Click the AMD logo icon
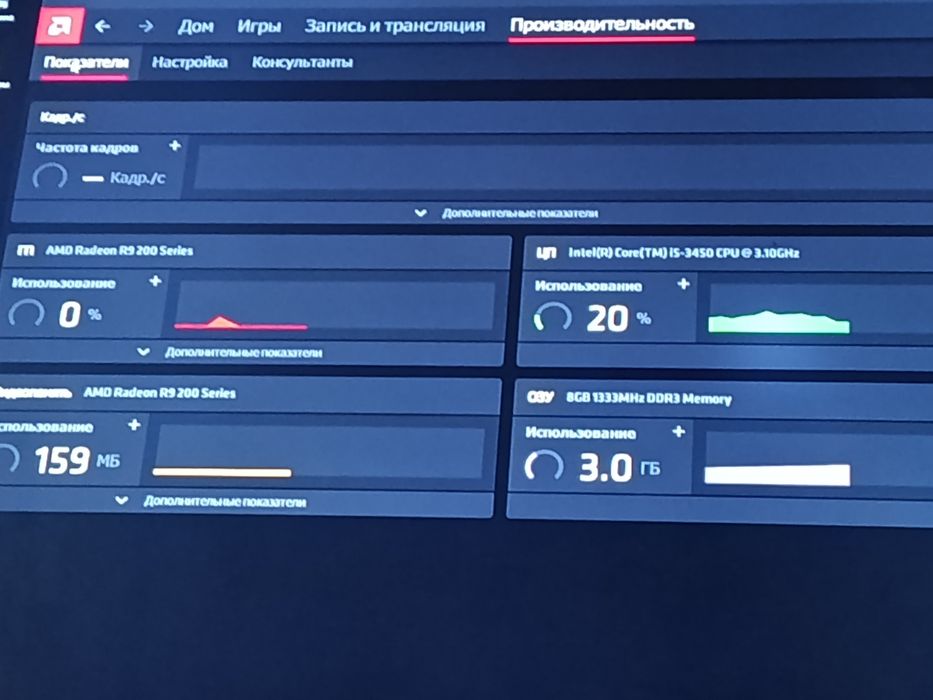This screenshot has height=700, width=933. pos(60,26)
